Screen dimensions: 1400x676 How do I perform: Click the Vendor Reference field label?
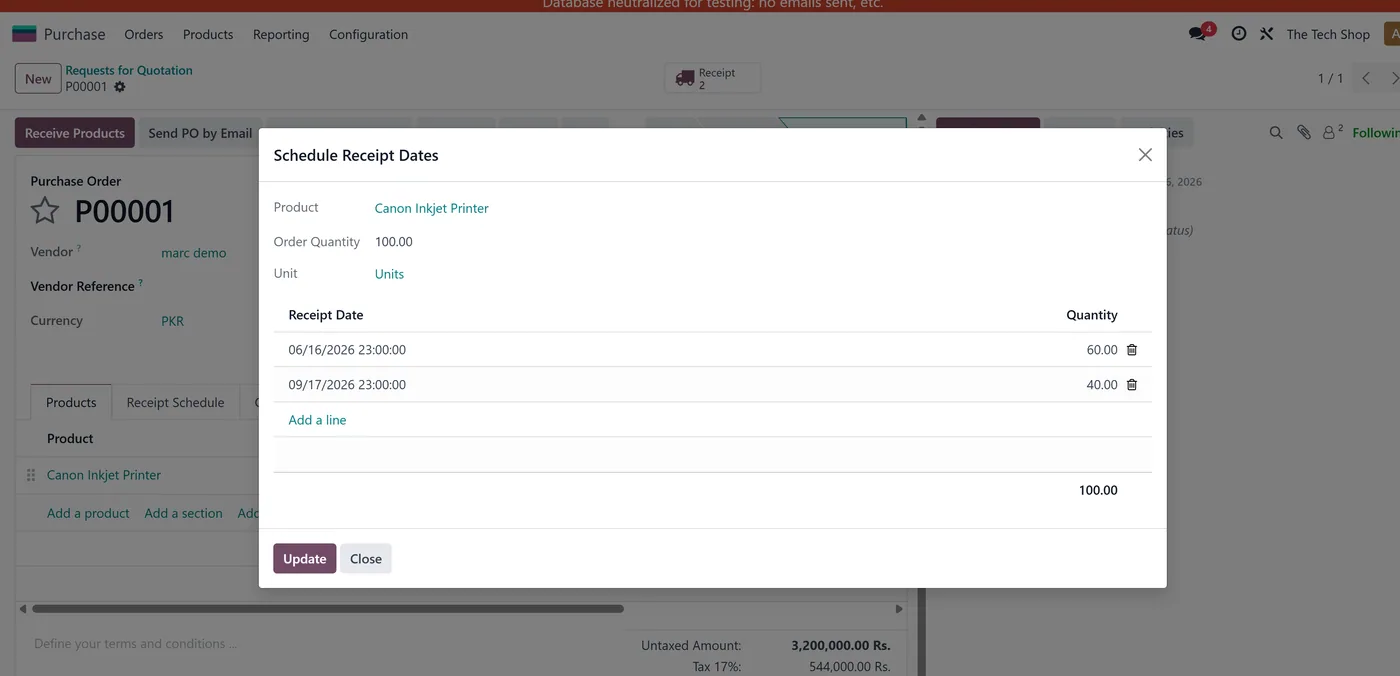click(x=83, y=286)
